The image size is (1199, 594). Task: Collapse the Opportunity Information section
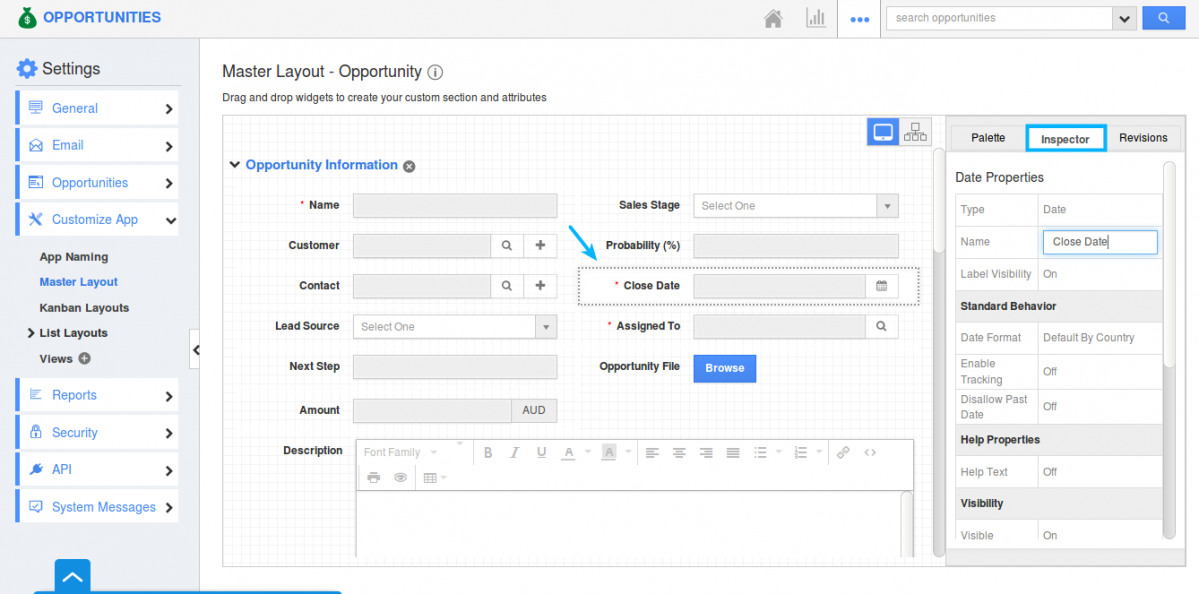[235, 165]
